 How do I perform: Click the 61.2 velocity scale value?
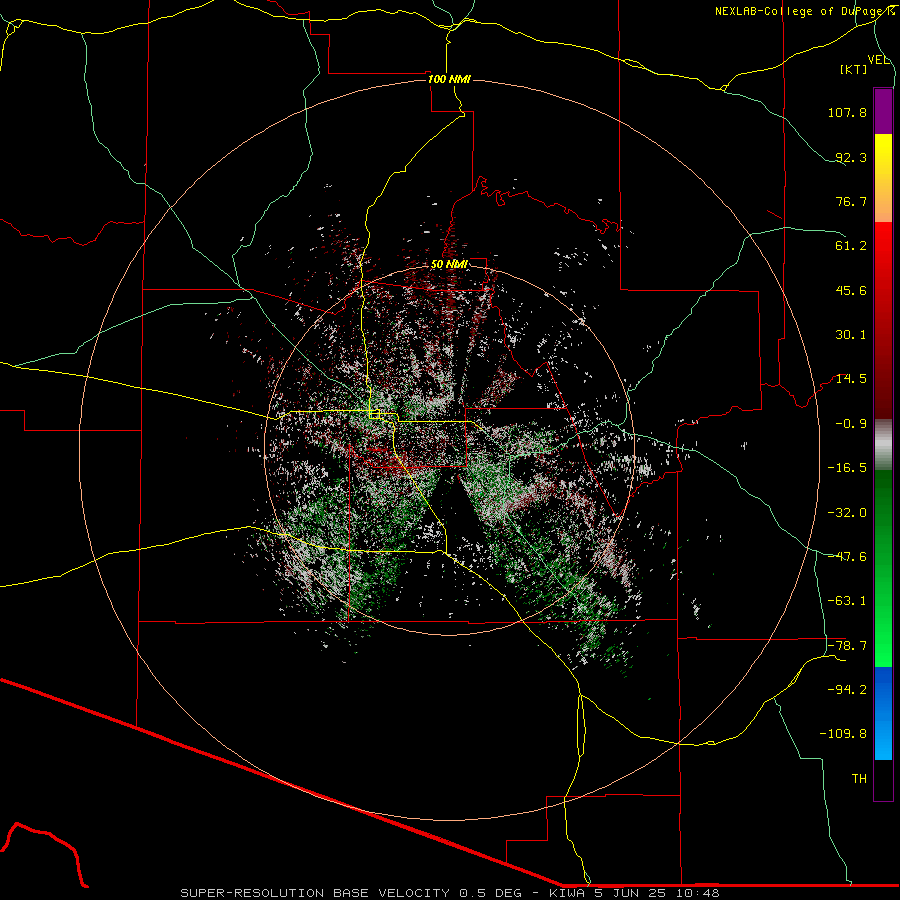pos(851,246)
